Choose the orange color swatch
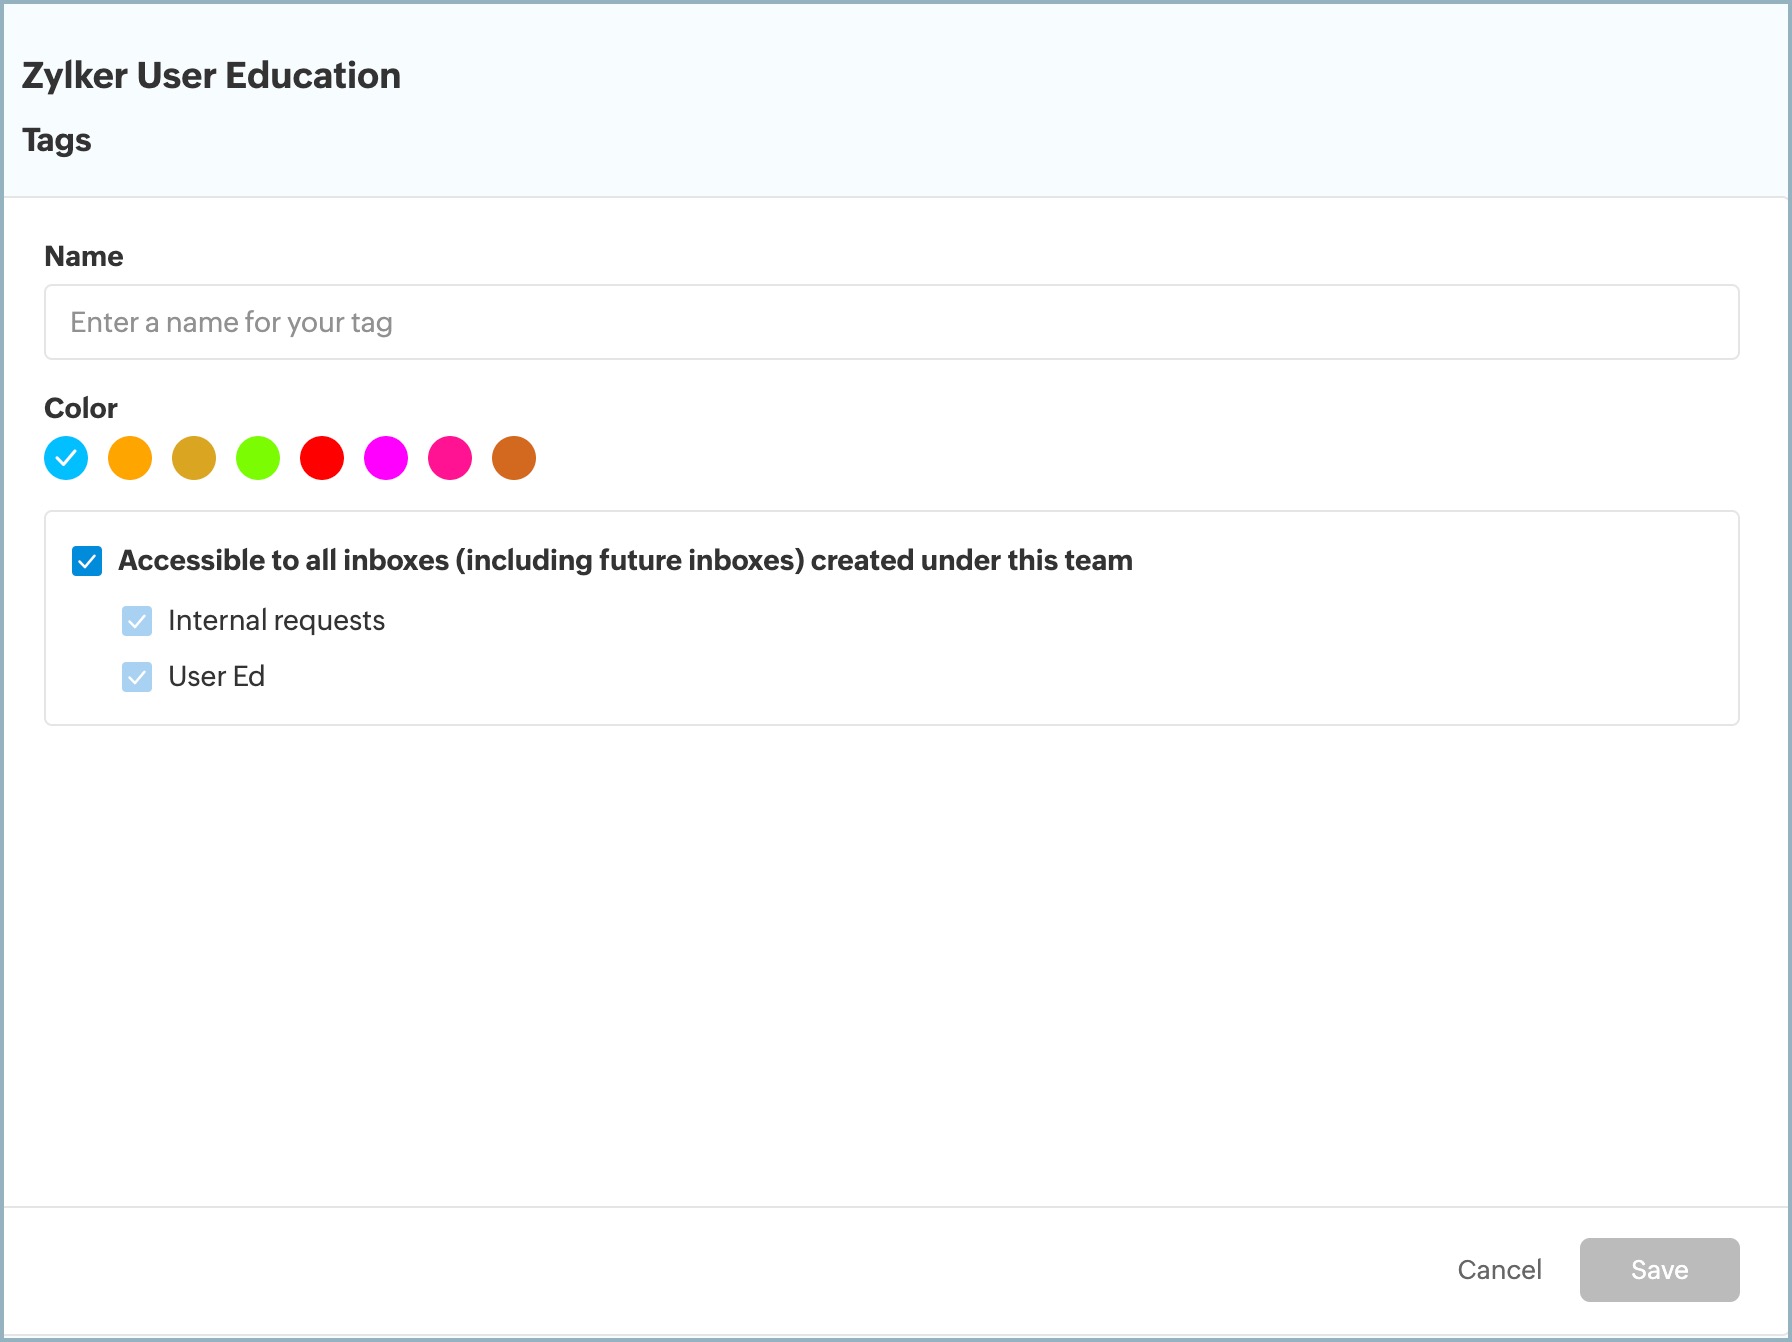 pos(130,458)
